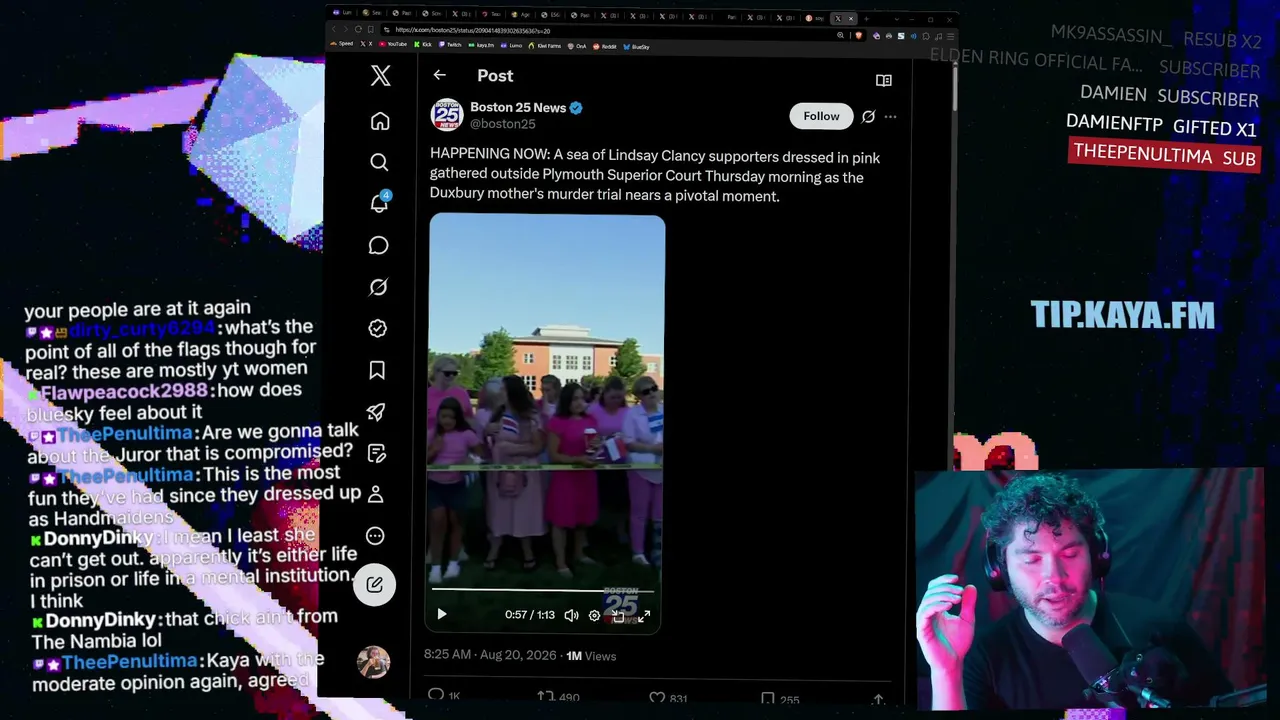Reply to the post via speech-bubble icon
This screenshot has width=1280, height=720.
tap(436, 695)
